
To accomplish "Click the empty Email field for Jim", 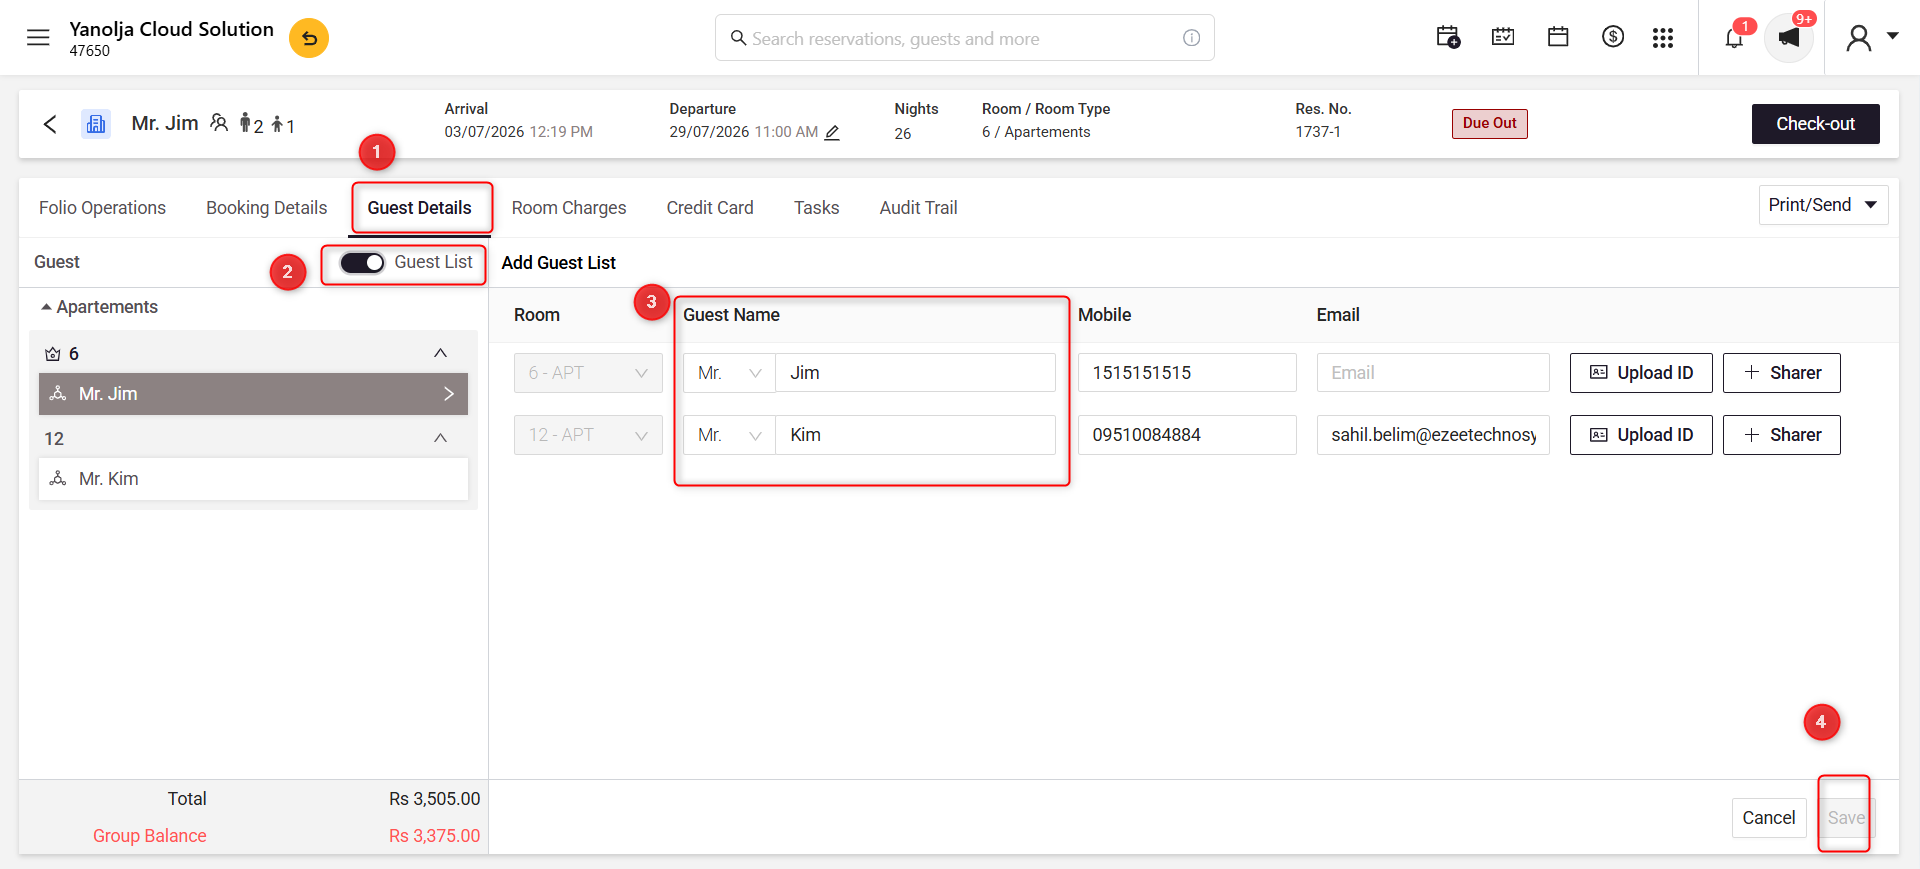I will tap(1433, 373).
